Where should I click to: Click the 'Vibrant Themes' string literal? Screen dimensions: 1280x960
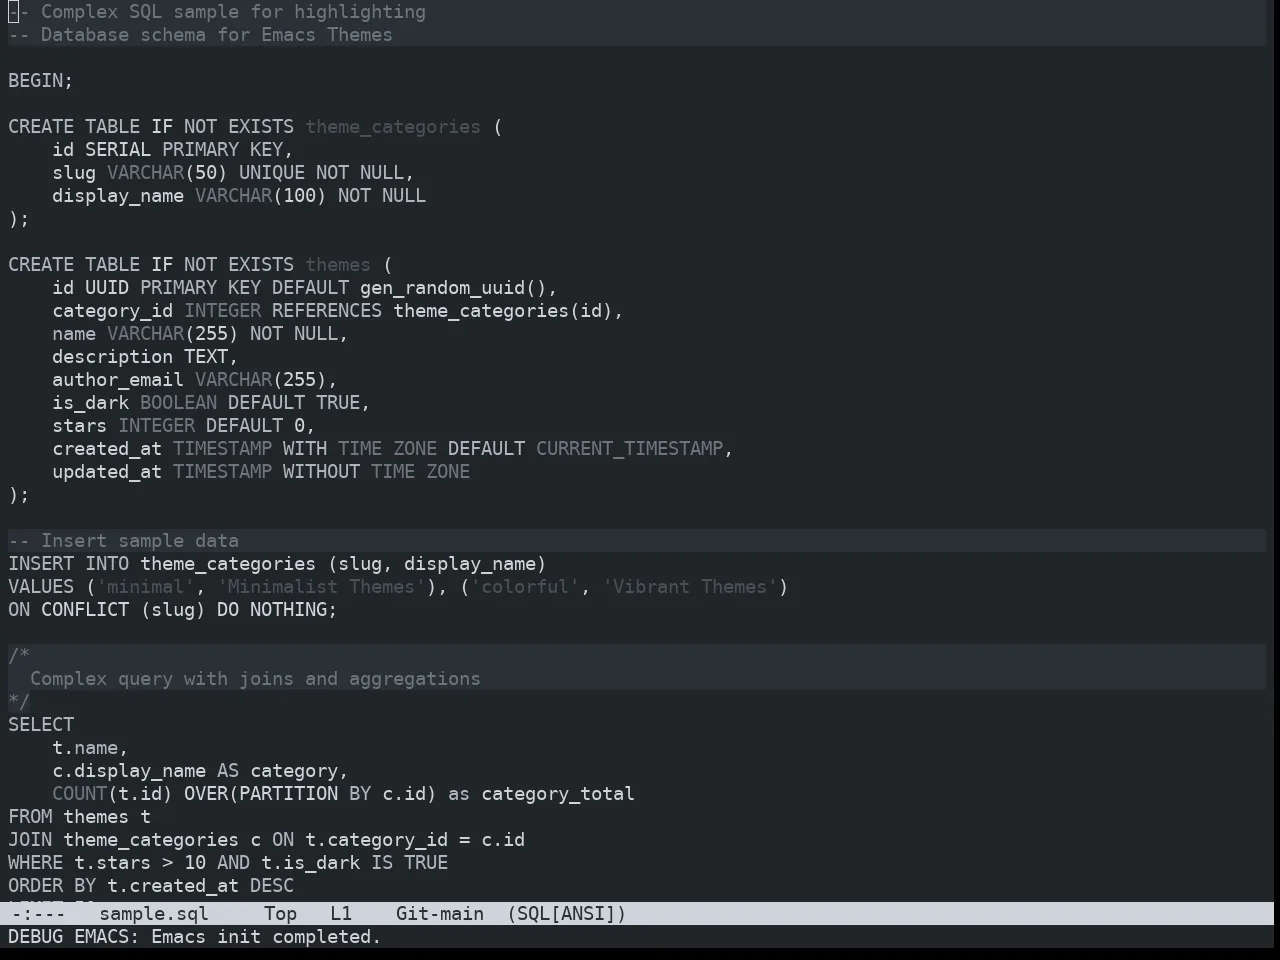pos(690,586)
